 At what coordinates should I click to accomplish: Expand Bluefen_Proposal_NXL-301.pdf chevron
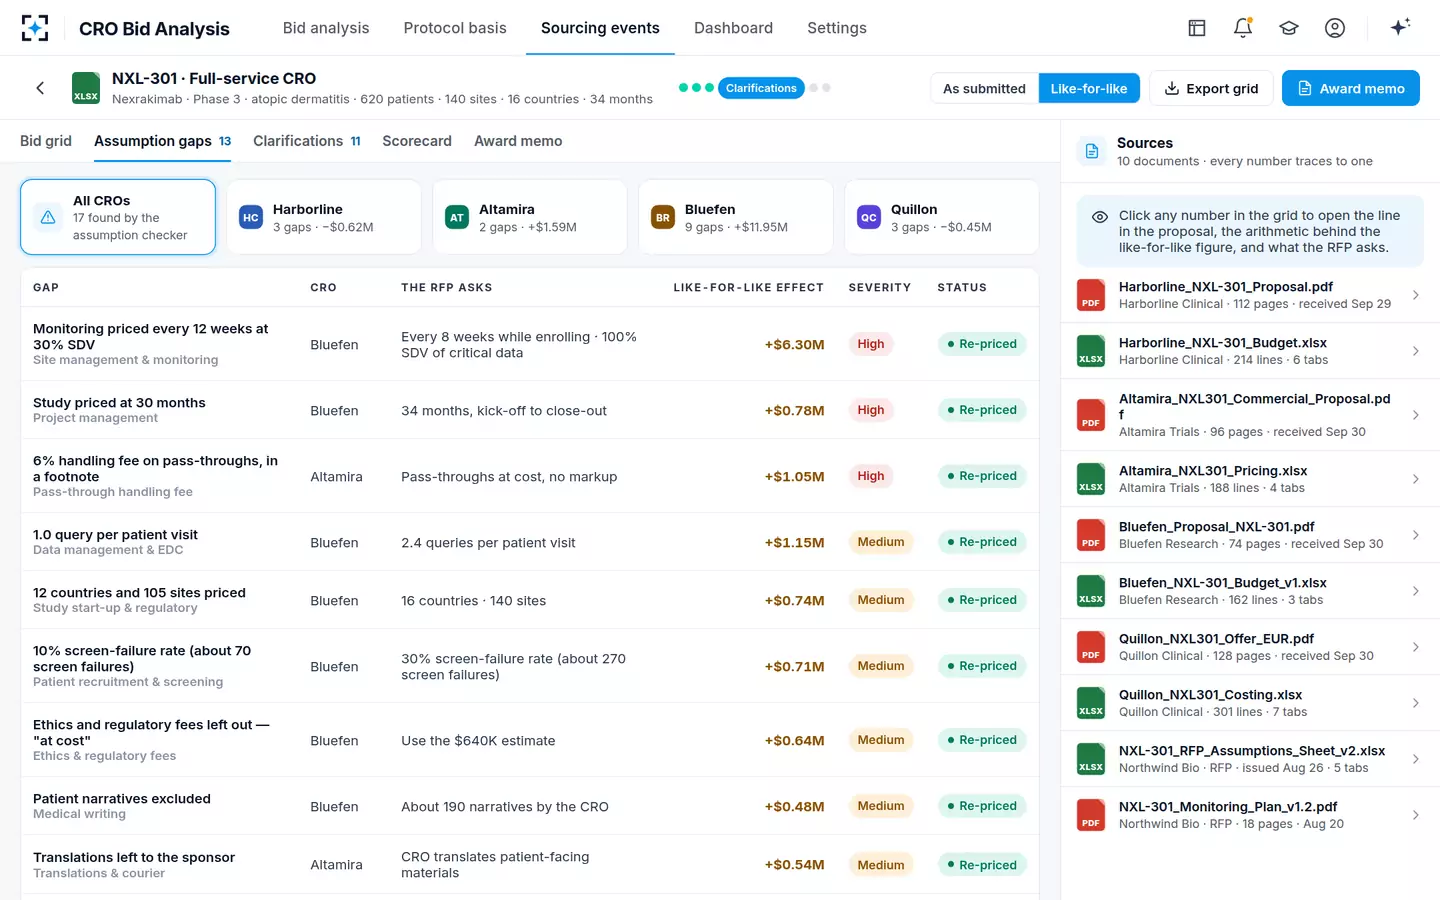1416,535
